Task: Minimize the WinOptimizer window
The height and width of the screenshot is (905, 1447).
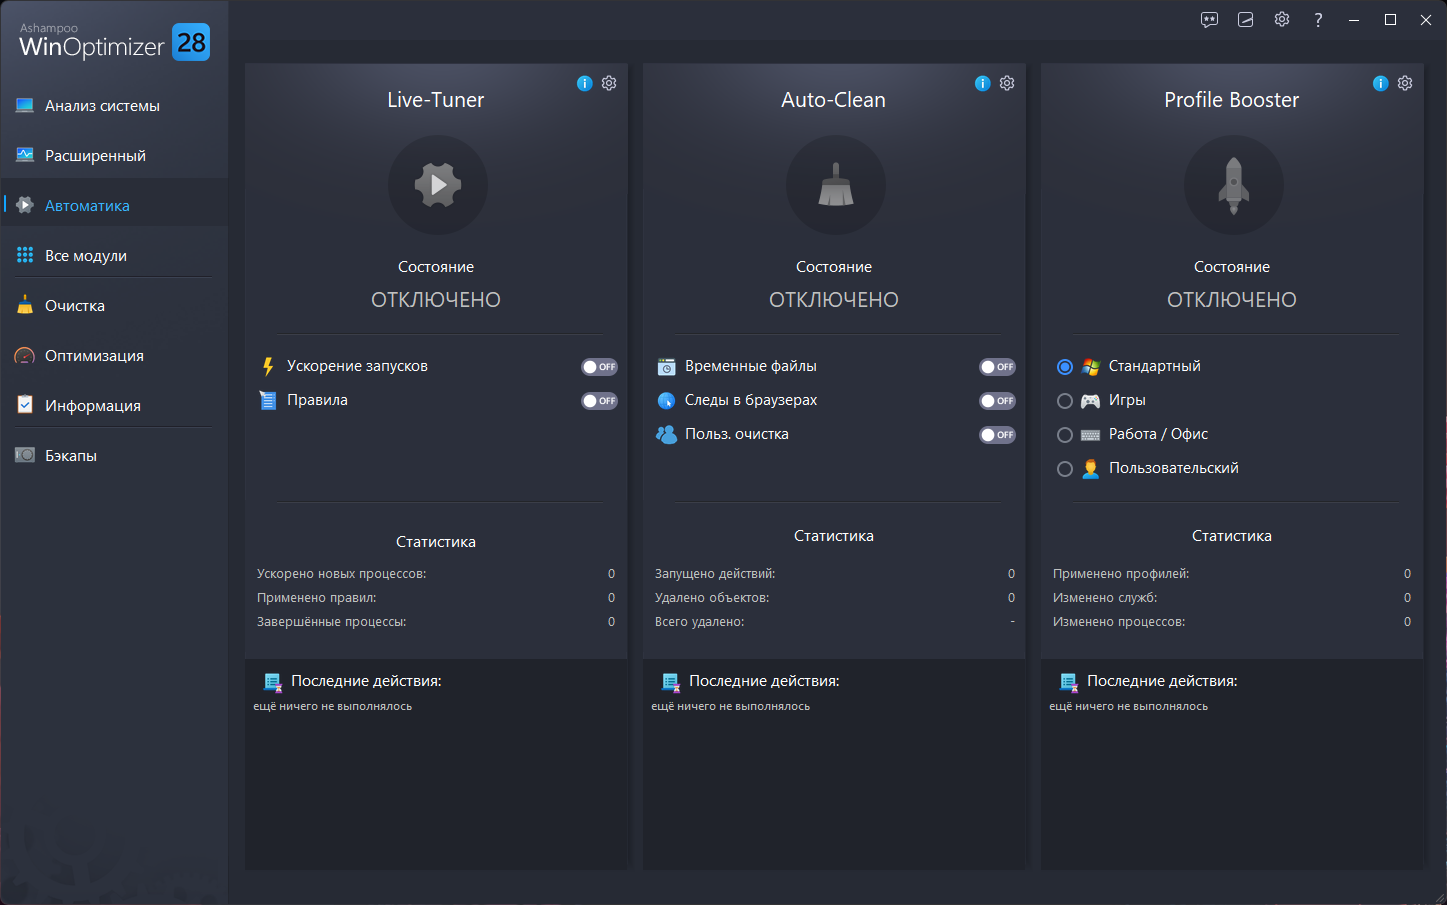Action: [x=1354, y=20]
